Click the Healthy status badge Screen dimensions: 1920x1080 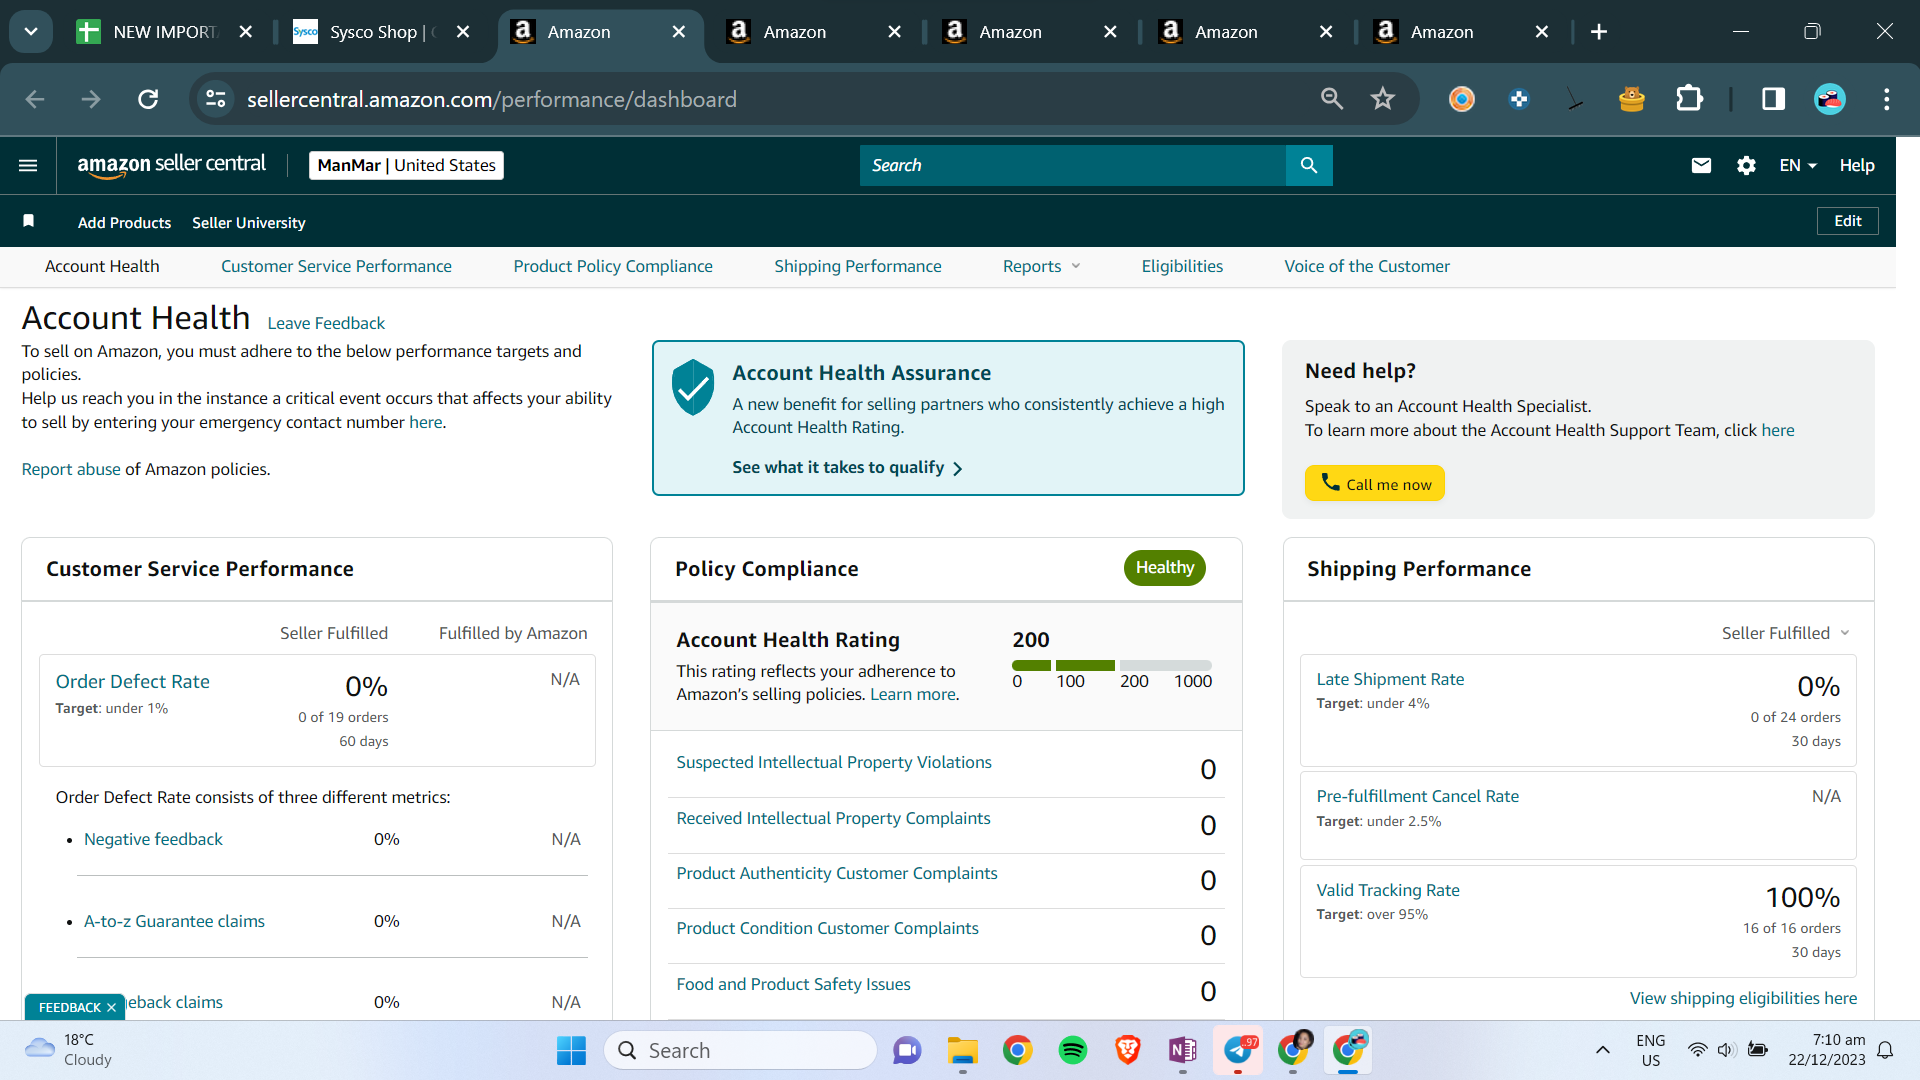1165,567
